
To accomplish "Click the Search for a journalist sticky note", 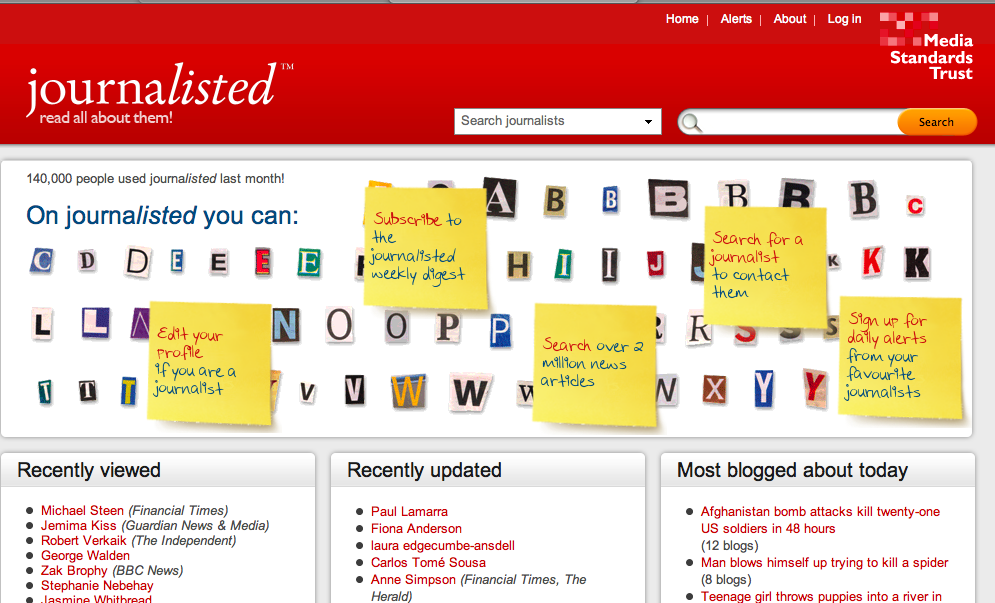I will [x=765, y=267].
